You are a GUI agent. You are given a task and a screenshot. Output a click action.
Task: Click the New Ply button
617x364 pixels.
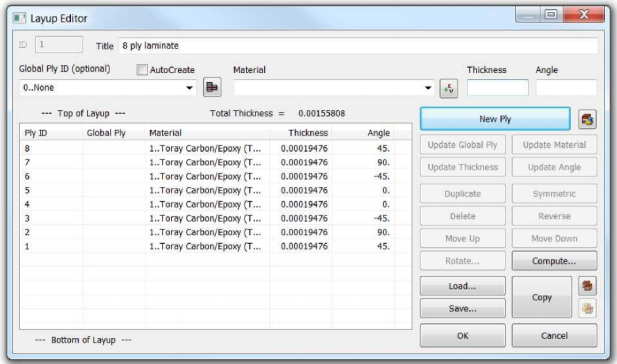pos(495,119)
